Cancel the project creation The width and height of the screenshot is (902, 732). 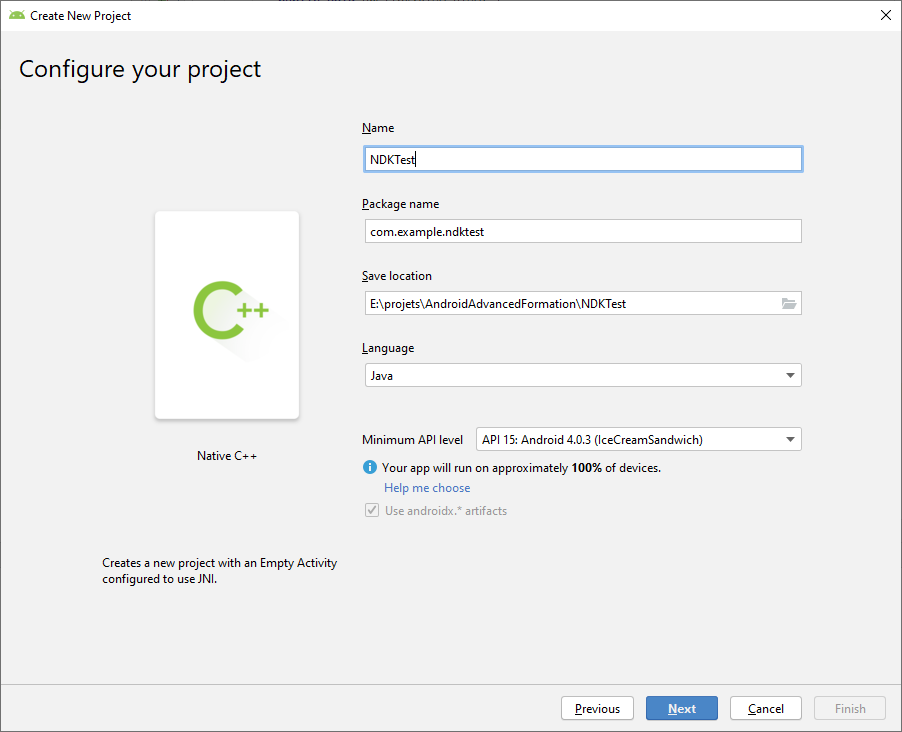point(765,708)
